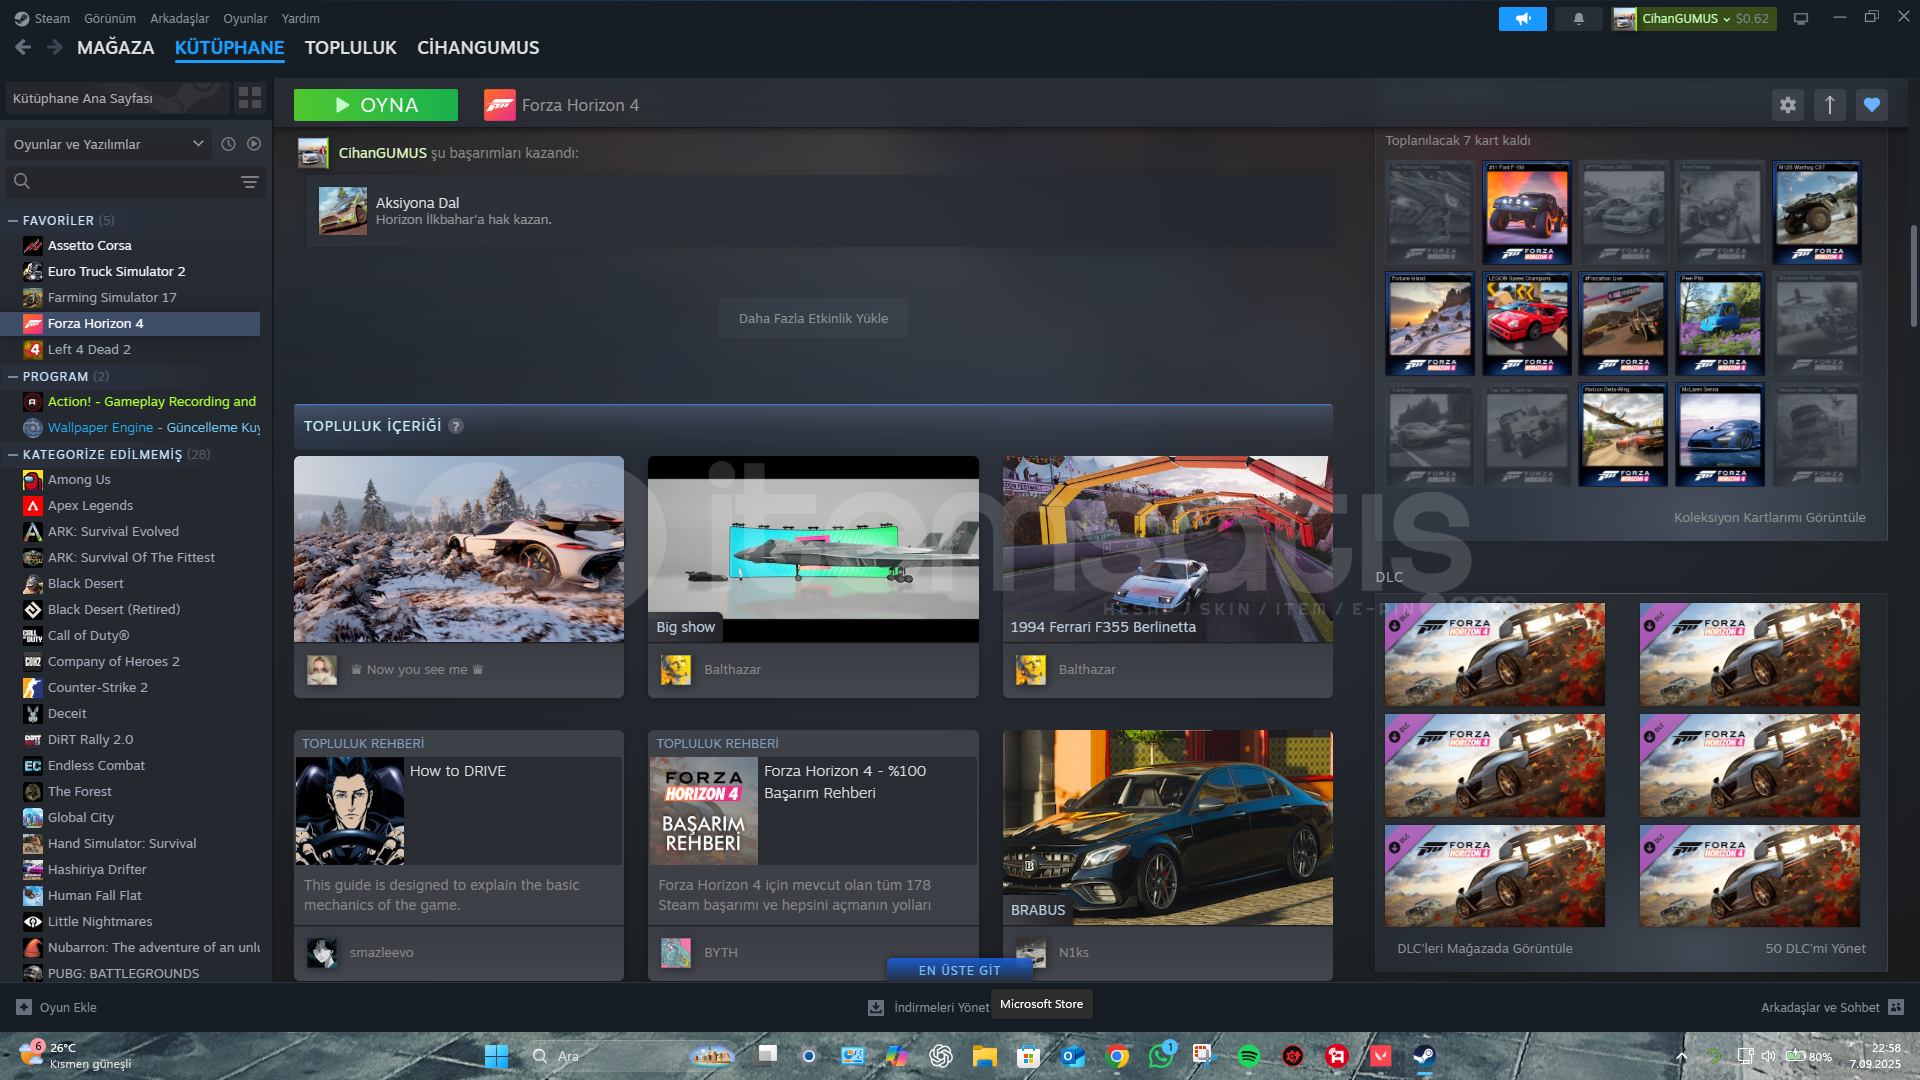This screenshot has height=1080, width=1920.
Task: Click Aksiyona Dal achievement icon
Action: click(343, 211)
